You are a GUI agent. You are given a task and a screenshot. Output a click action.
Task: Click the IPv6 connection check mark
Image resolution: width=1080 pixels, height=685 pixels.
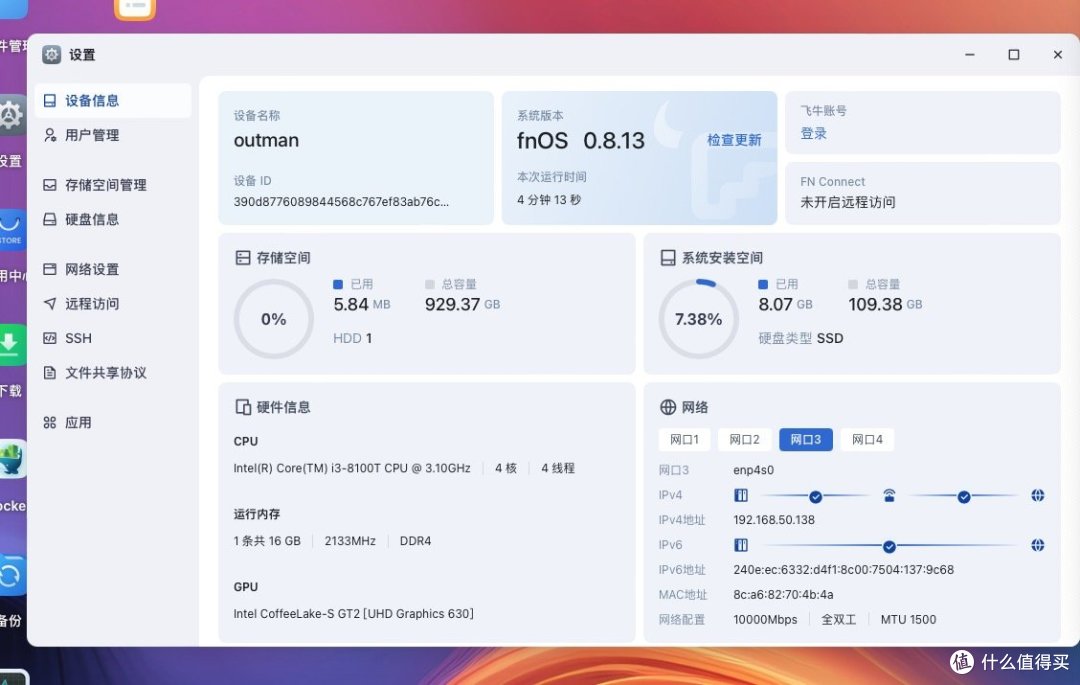889,547
